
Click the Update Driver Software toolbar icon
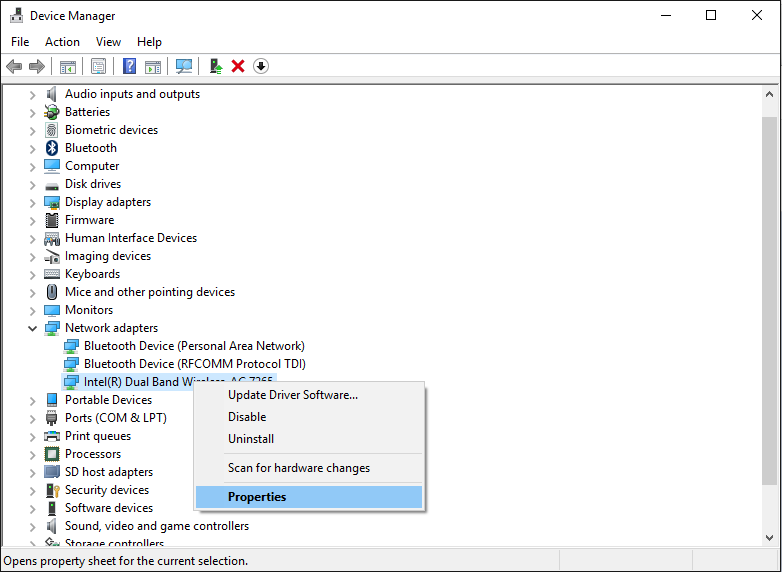click(x=215, y=66)
